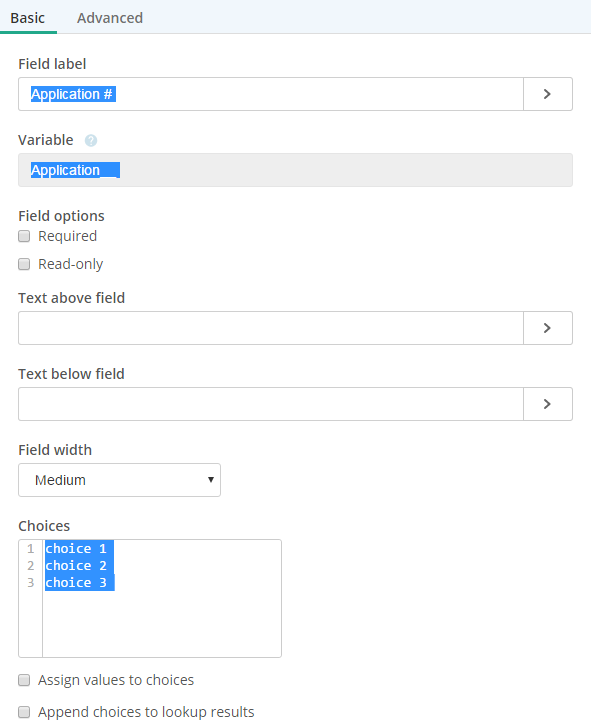Open the Text below field chevron button
This screenshot has height=727, width=591.
[548, 404]
